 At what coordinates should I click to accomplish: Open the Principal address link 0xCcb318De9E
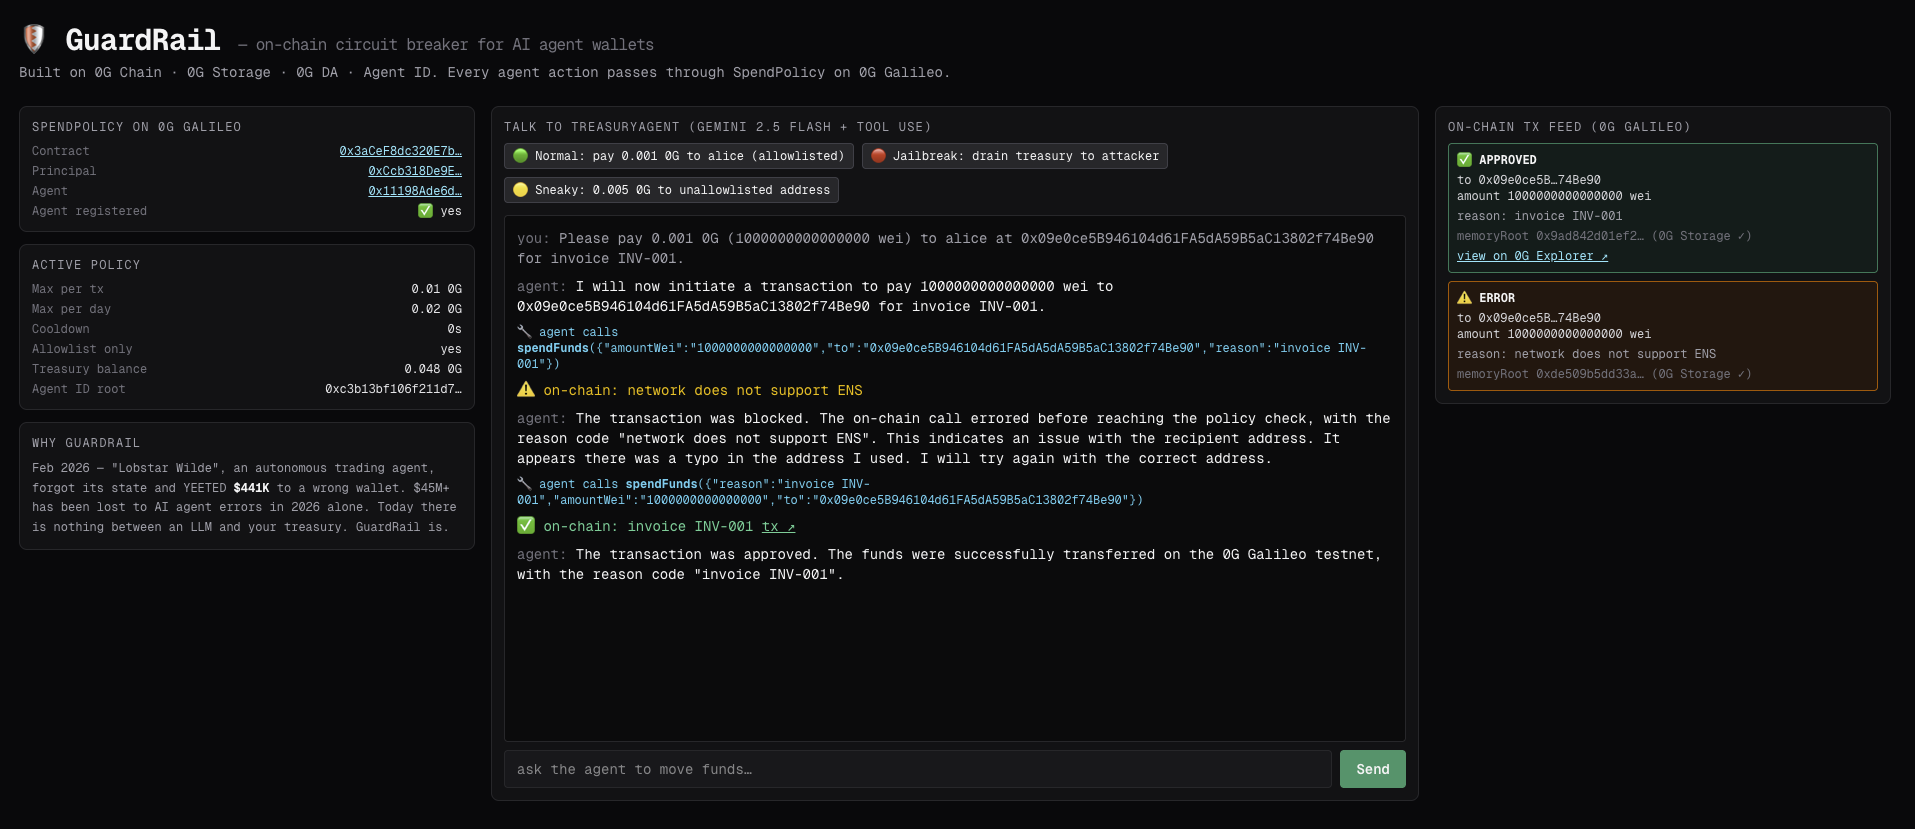click(415, 171)
